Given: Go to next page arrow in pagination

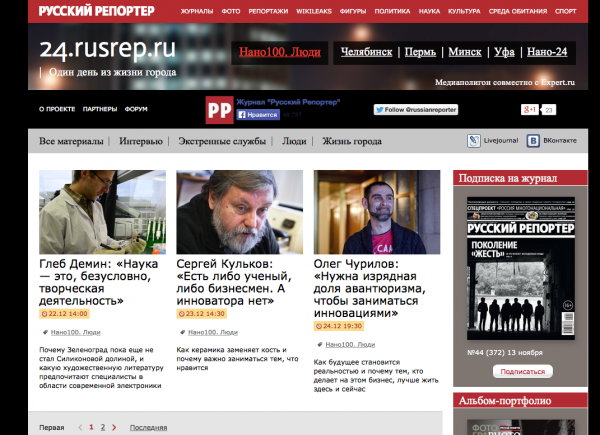Looking at the screenshot, I should tap(114, 427).
